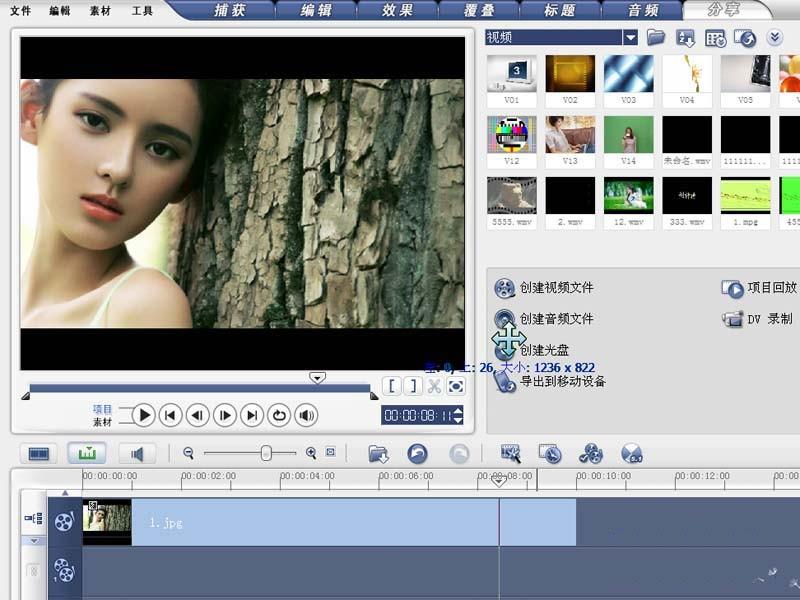Click the scissors clip cut icon
Image resolution: width=800 pixels, height=600 pixels.
[x=434, y=387]
